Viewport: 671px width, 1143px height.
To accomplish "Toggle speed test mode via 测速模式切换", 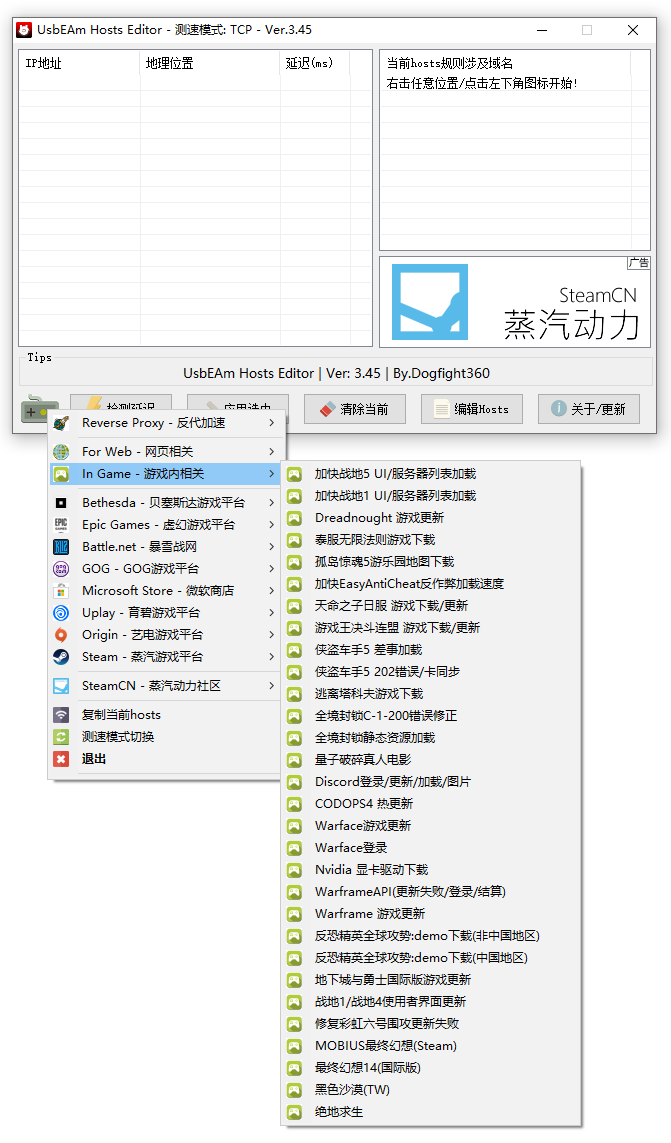I will click(x=118, y=737).
